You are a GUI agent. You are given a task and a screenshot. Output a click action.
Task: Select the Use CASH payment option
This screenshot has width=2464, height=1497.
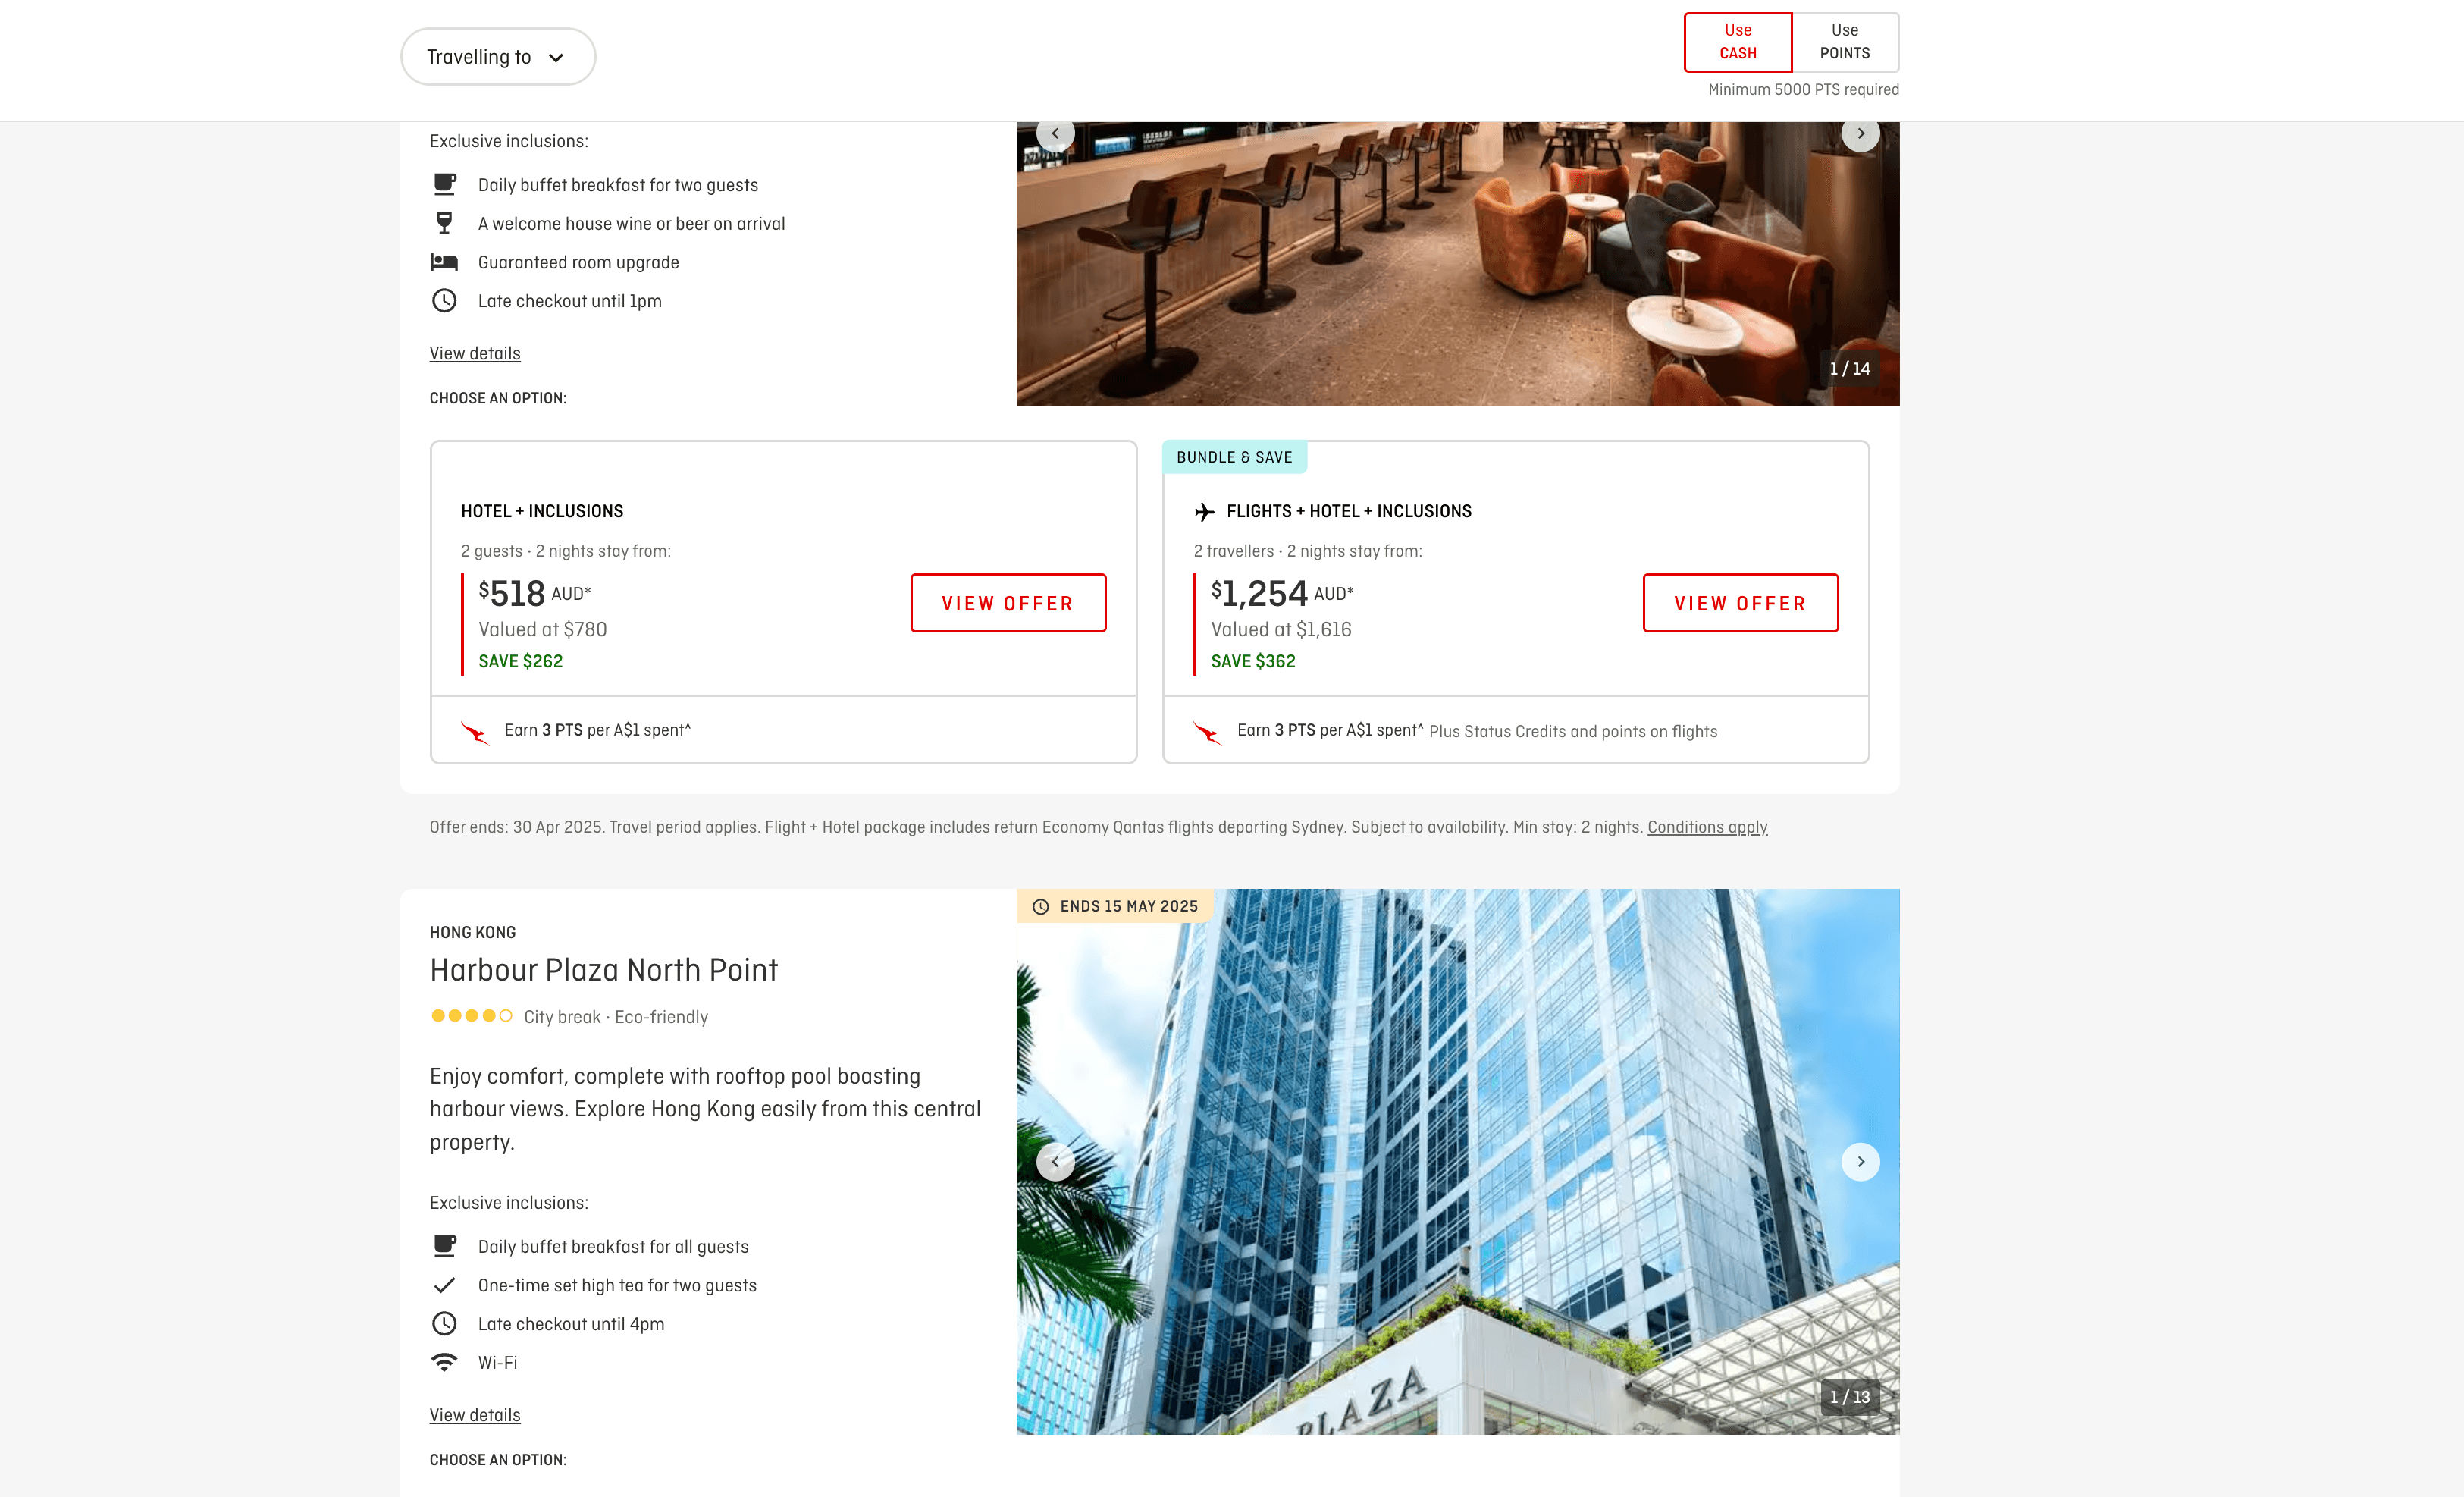1737,42
